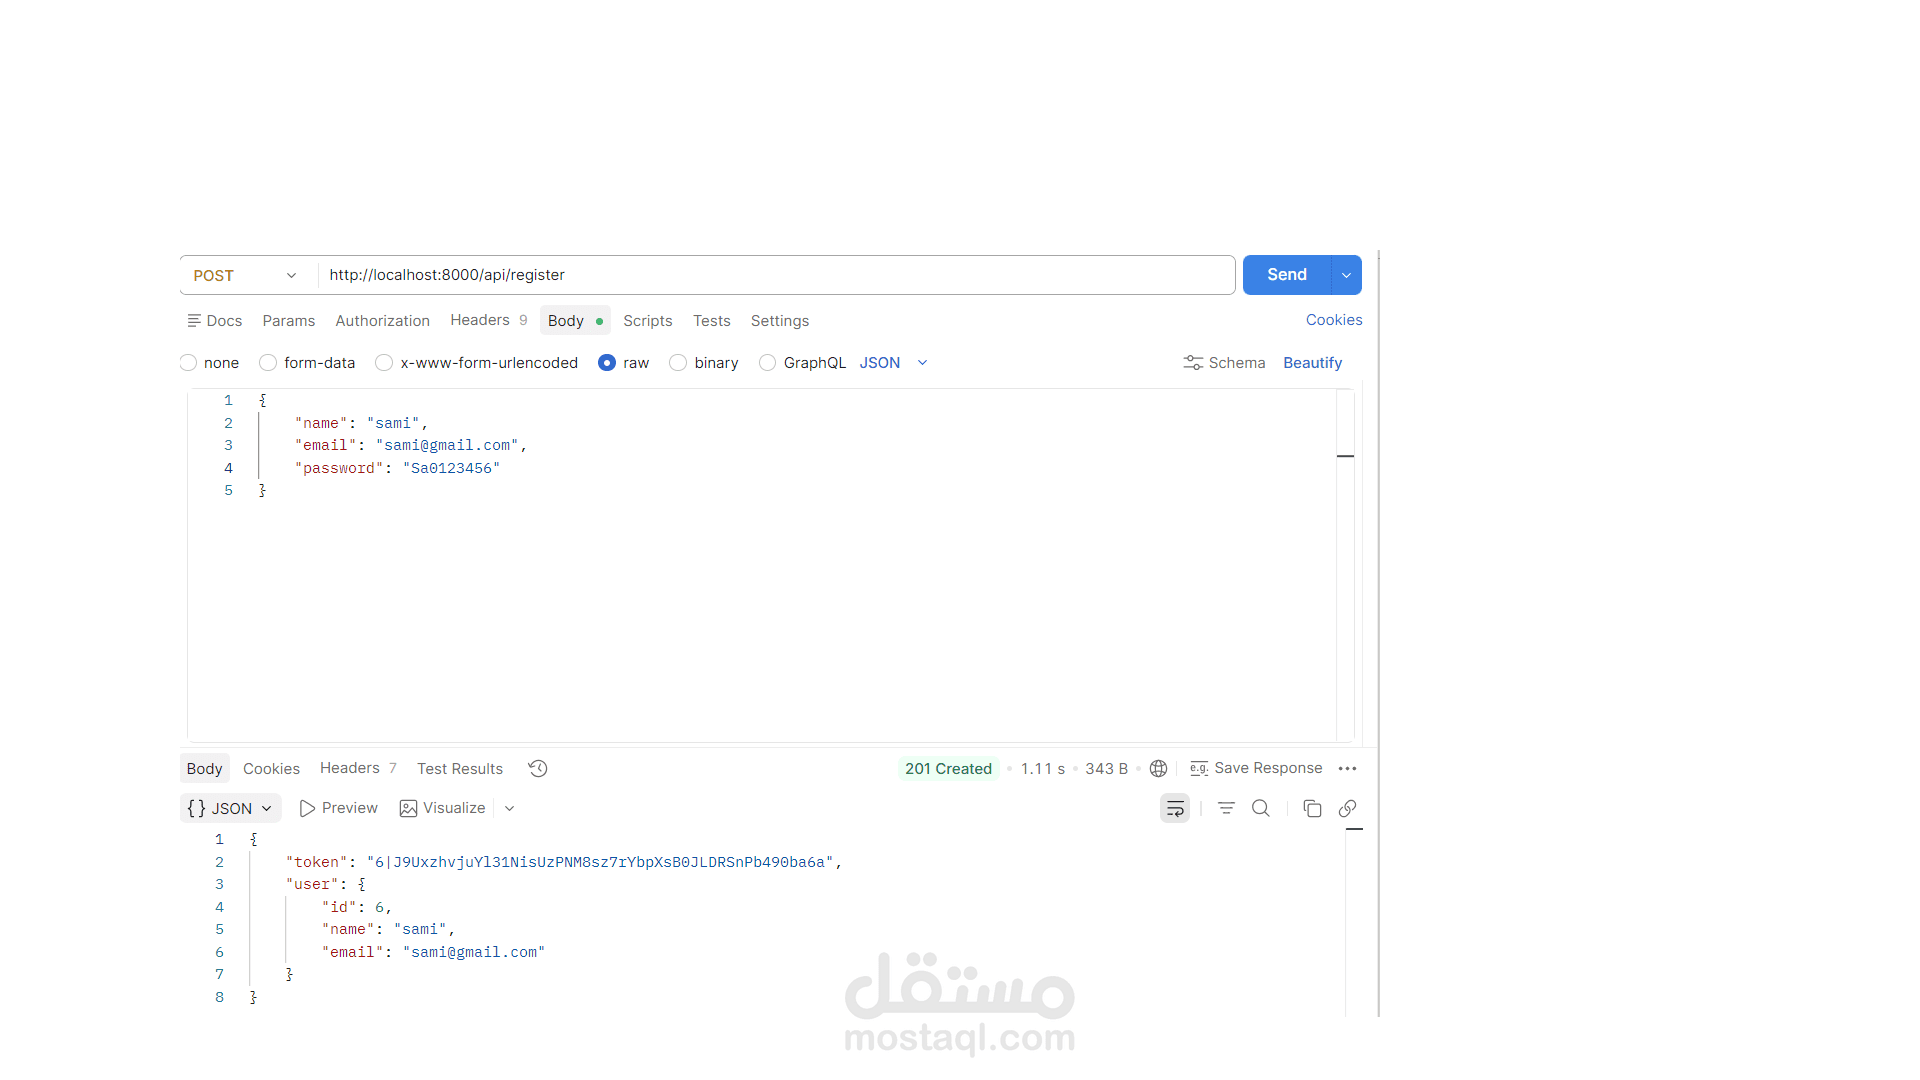Open the network information globe icon
Viewport: 1920px width, 1080px height.
tap(1158, 768)
